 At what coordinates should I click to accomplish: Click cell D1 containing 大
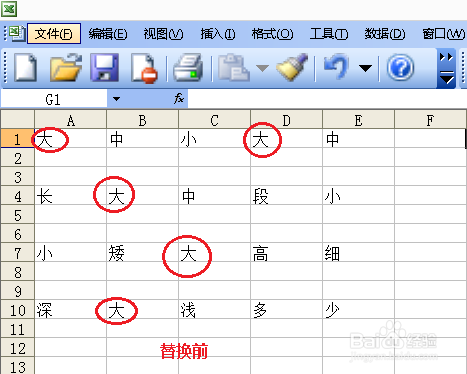pos(286,138)
